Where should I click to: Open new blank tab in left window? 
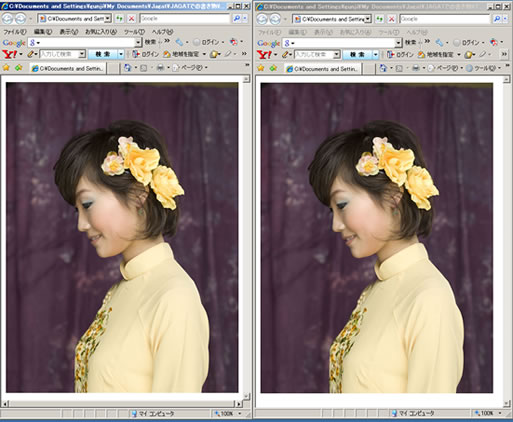pos(113,69)
